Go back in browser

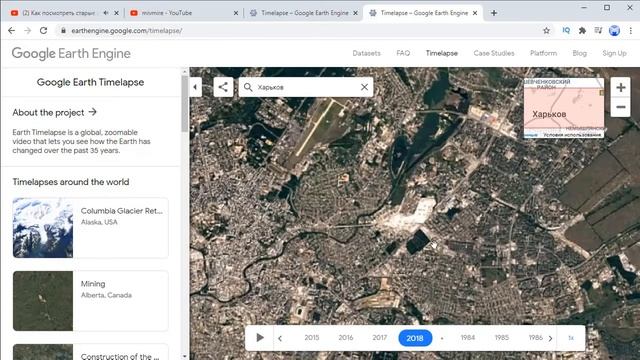pyautogui.click(x=11, y=31)
